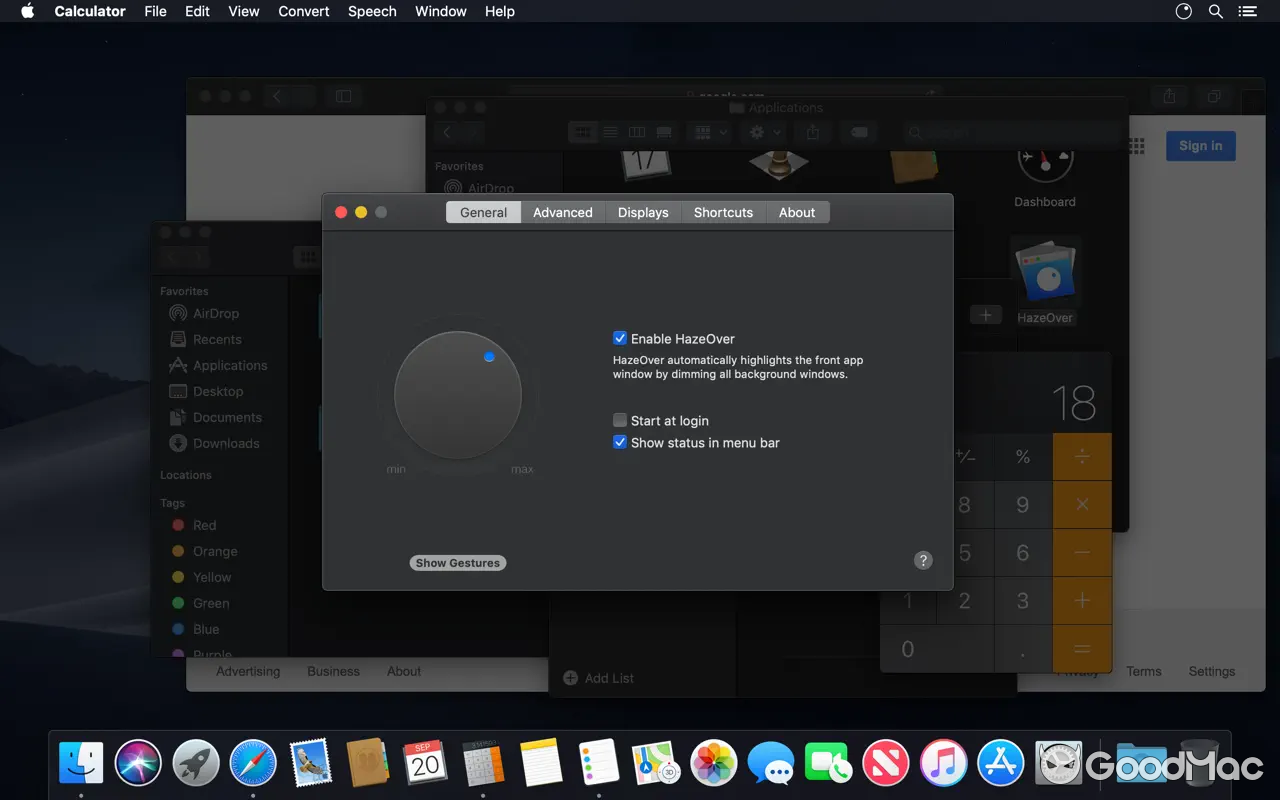Click the help question mark button
Viewport: 1280px width, 800px height.
(x=923, y=561)
